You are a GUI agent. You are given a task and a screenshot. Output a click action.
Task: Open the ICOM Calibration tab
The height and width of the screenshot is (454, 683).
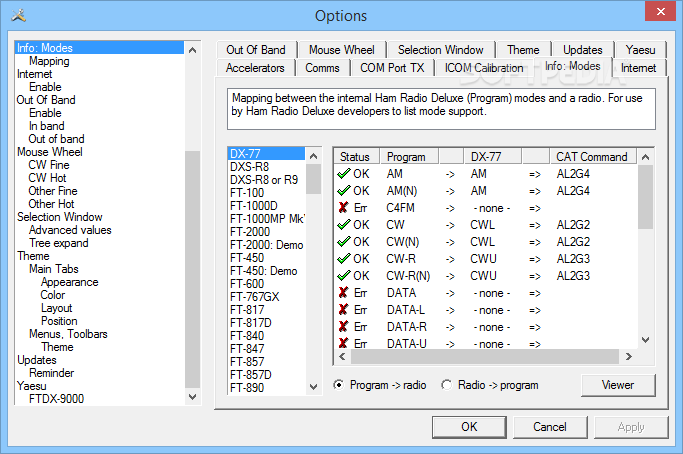[484, 68]
